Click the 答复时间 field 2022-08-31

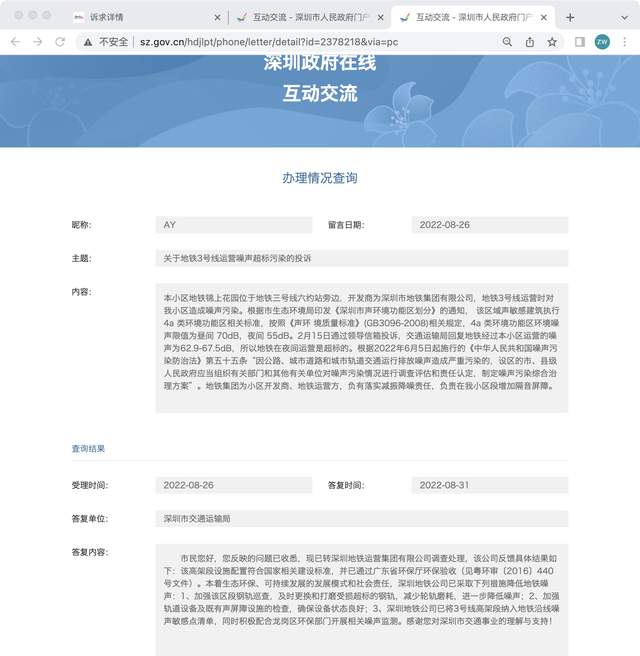point(490,485)
